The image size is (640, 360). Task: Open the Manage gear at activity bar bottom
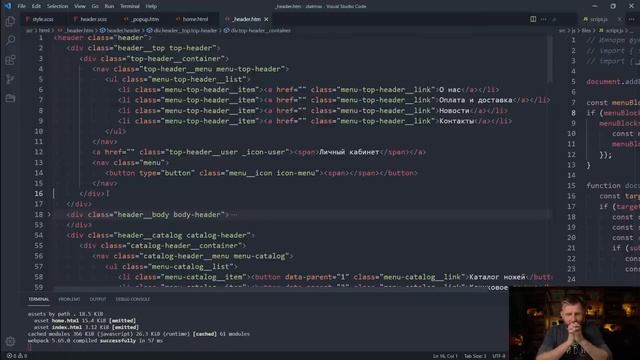(10, 341)
